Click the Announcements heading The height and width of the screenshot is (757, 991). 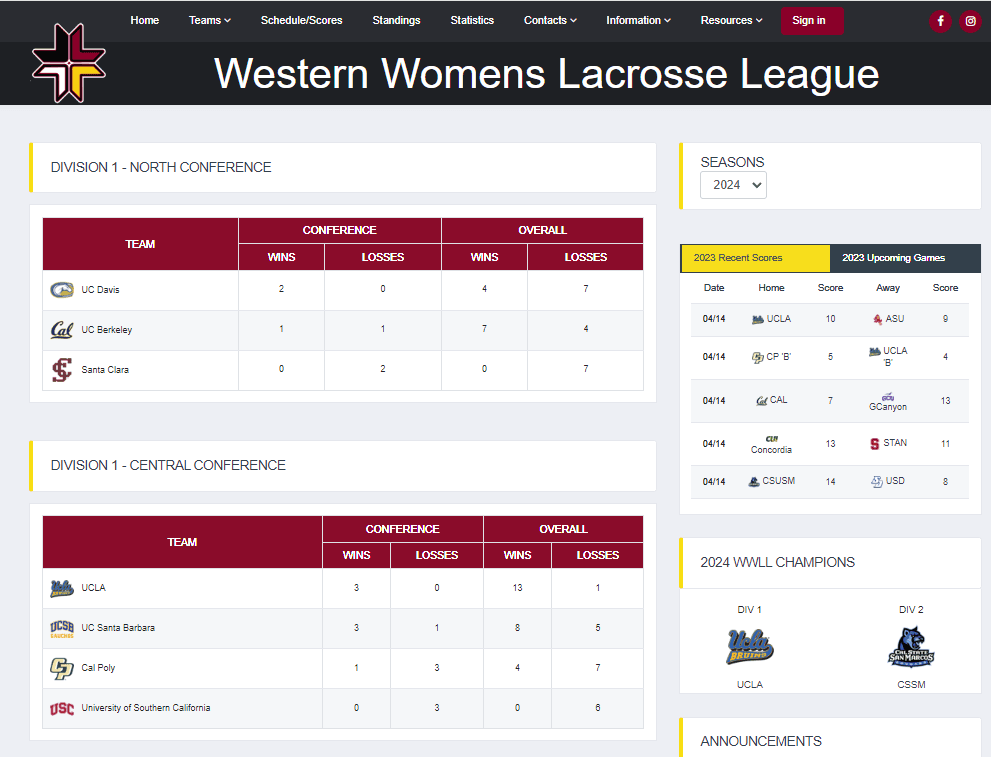click(x=761, y=741)
